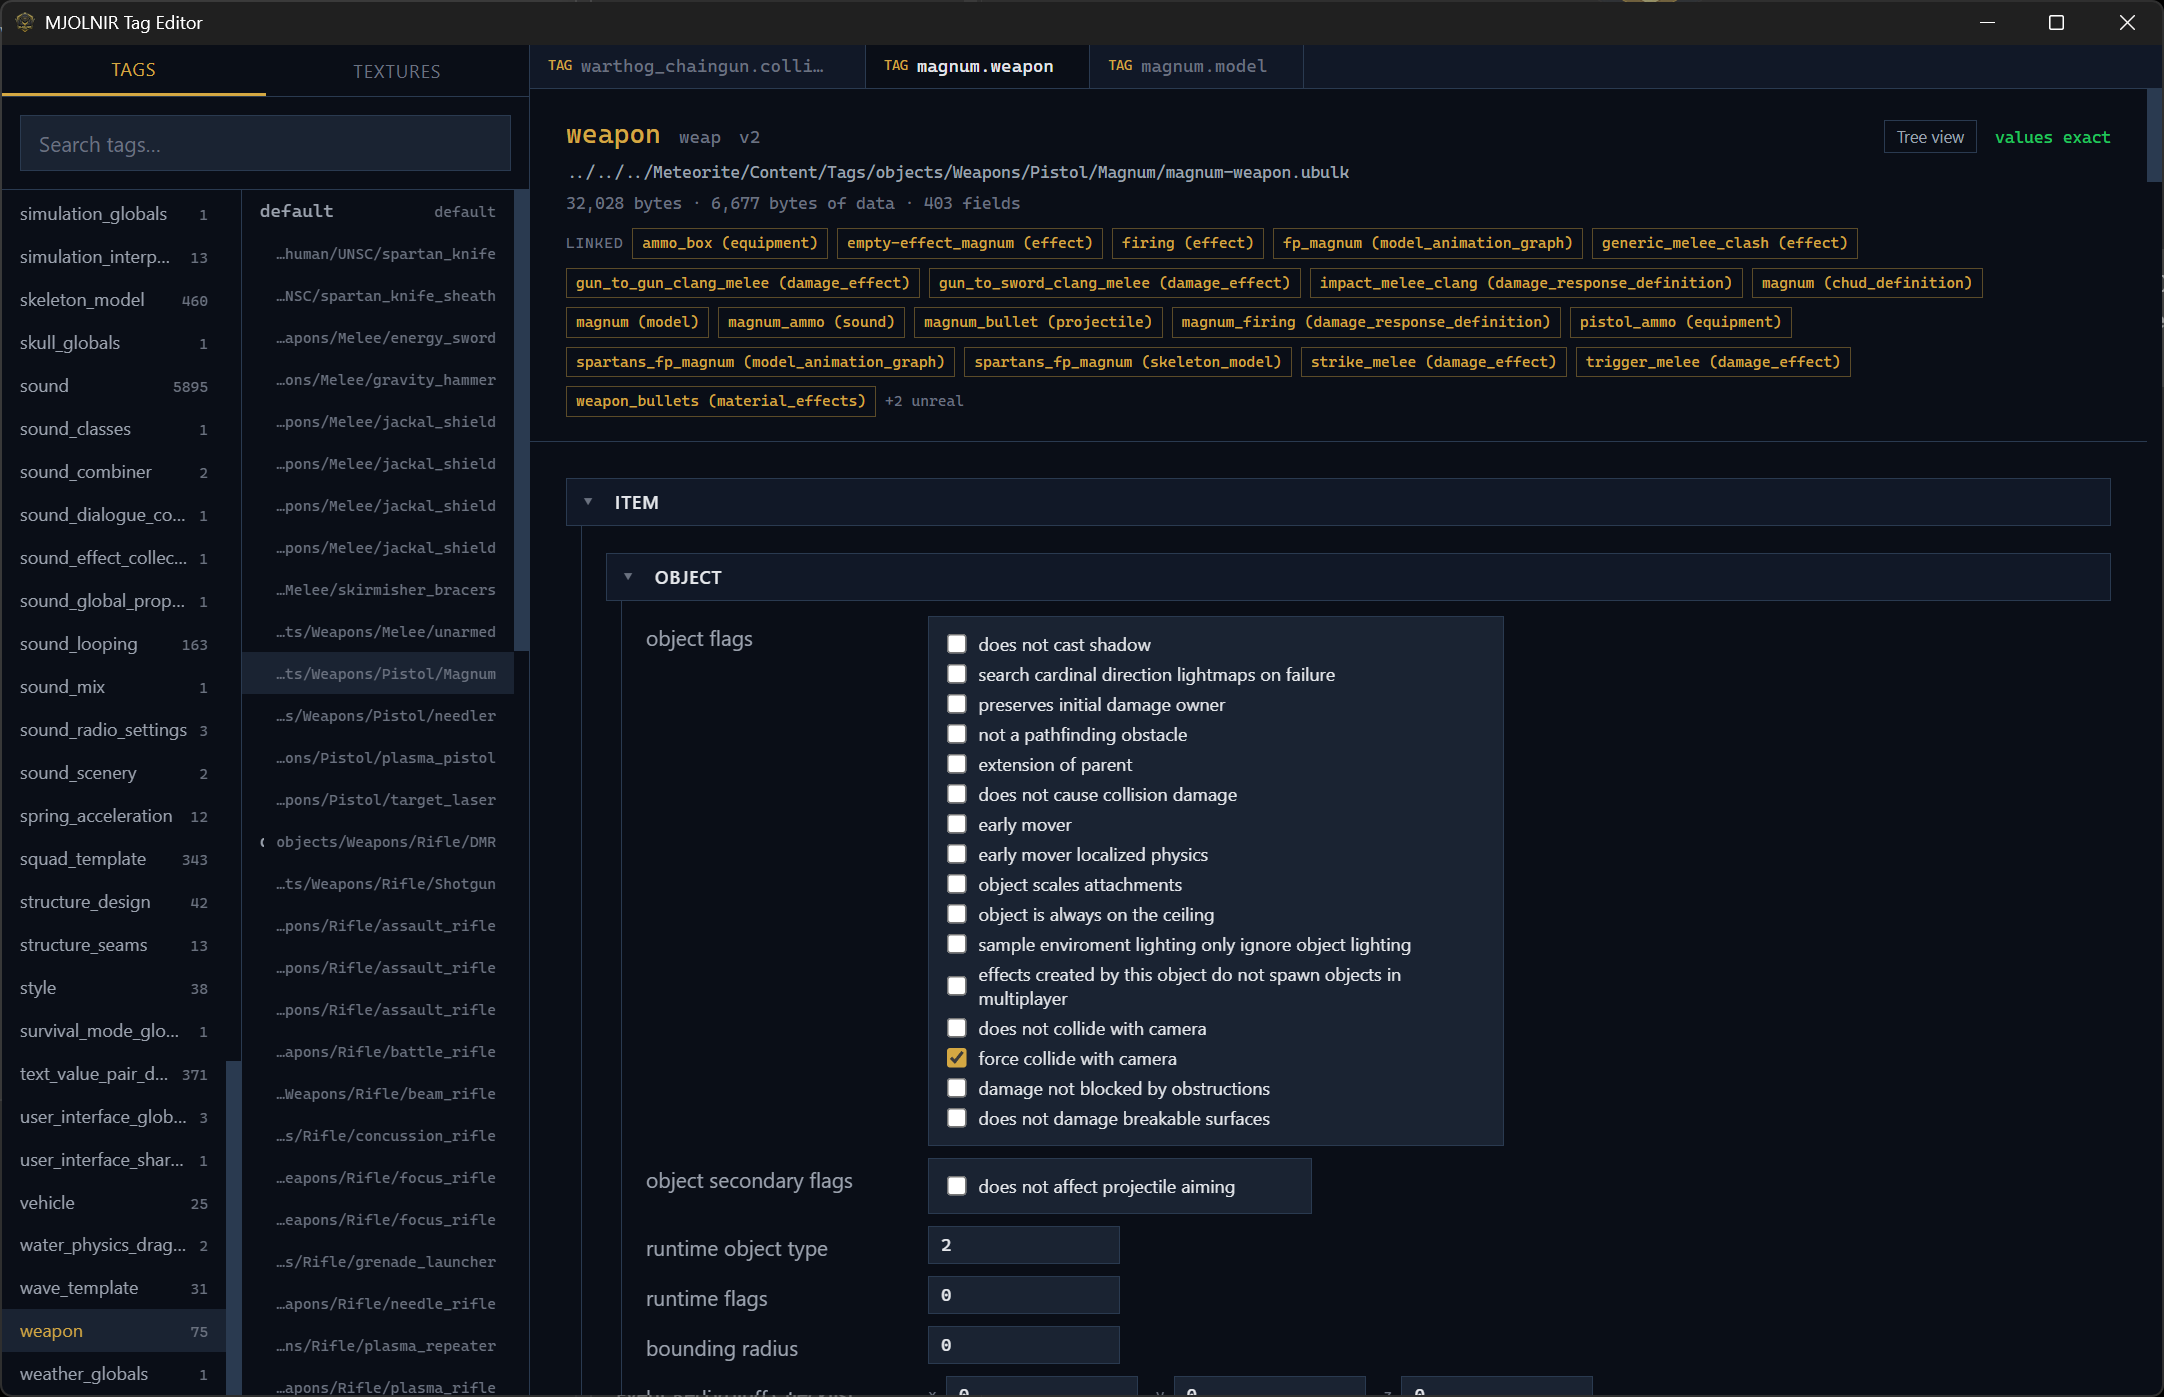2164x1397 pixels.
Task: Open the objects/Weapons/Rifle/DMR tag
Action: pos(378,842)
